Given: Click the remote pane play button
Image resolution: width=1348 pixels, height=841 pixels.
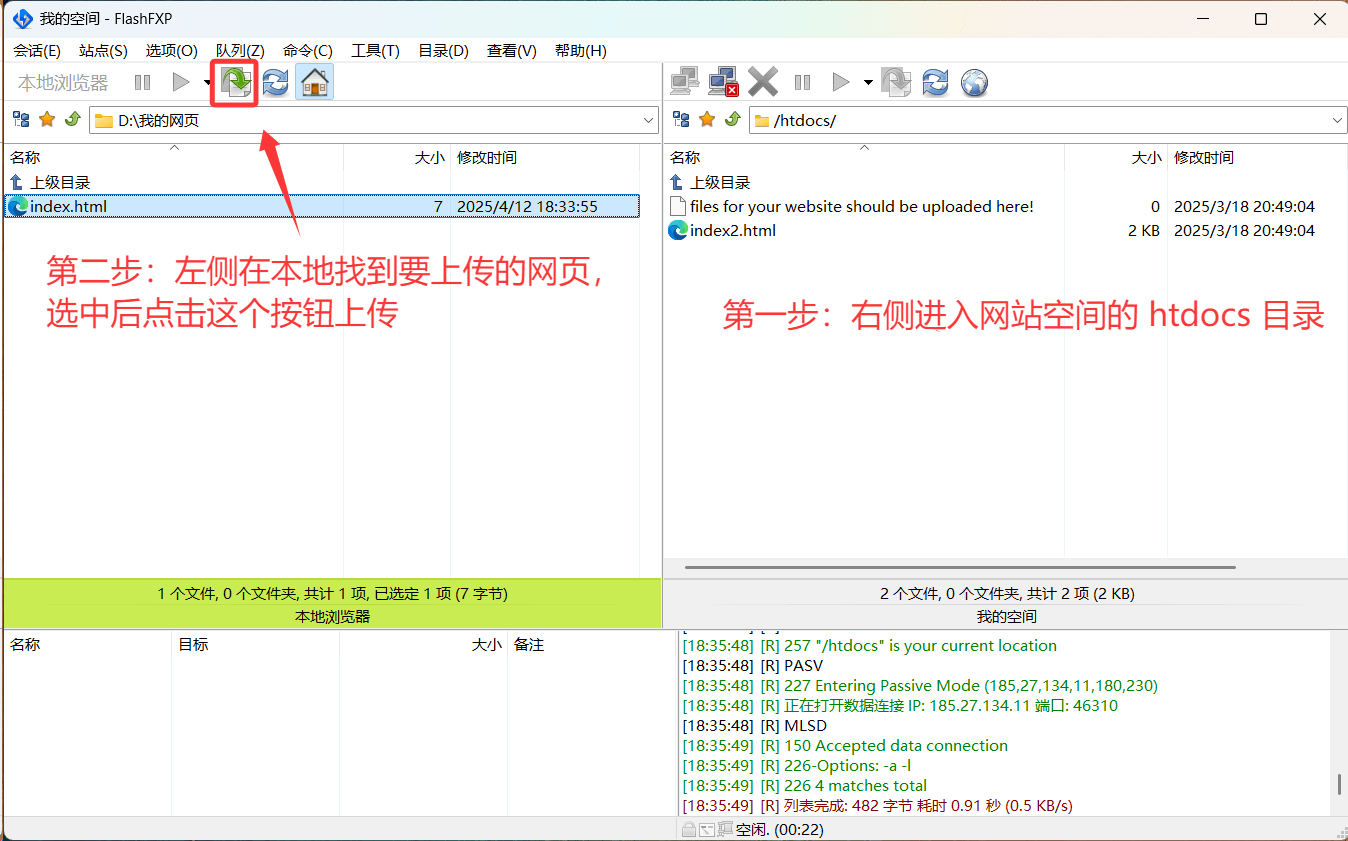Looking at the screenshot, I should point(841,82).
